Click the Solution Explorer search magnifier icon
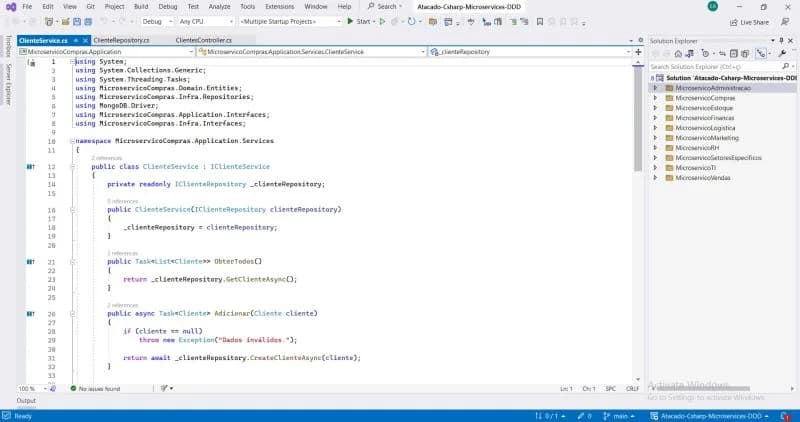This screenshot has width=800, height=422. point(786,66)
